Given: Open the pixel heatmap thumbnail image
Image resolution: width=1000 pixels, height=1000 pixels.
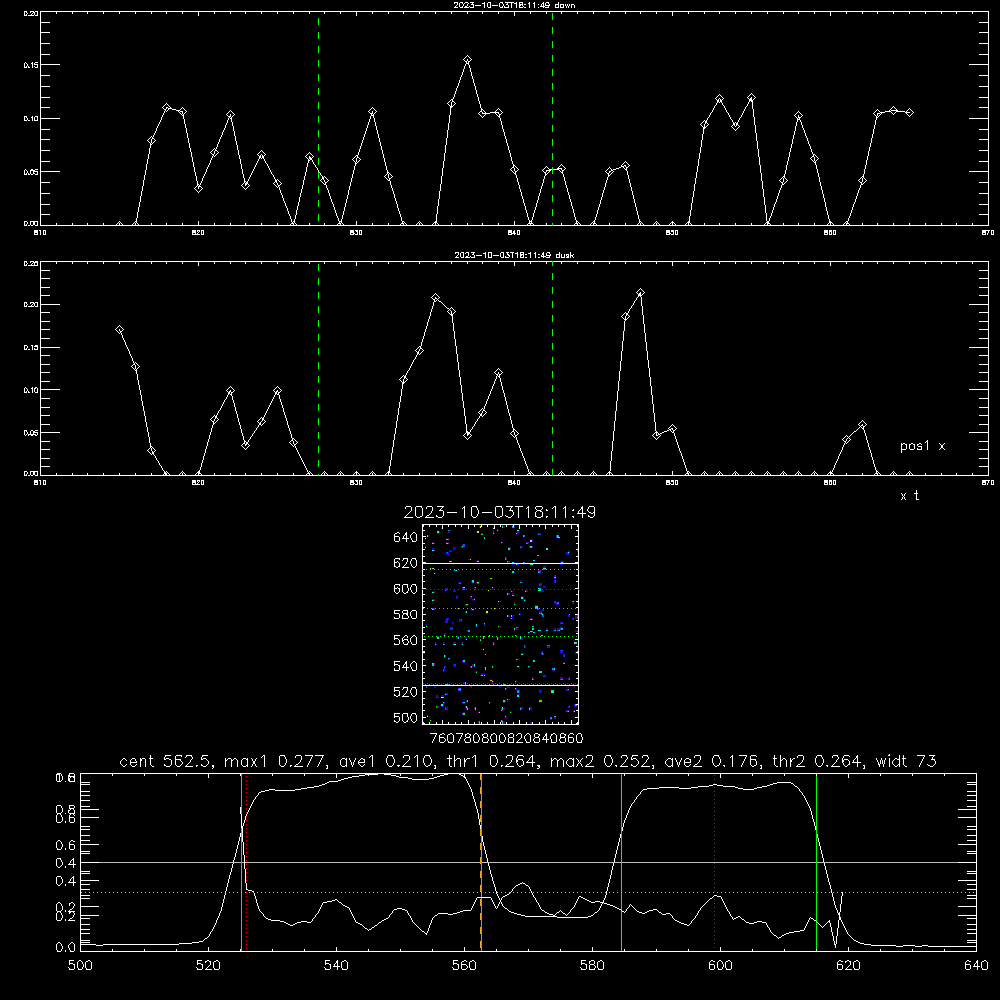Looking at the screenshot, I should point(501,624).
